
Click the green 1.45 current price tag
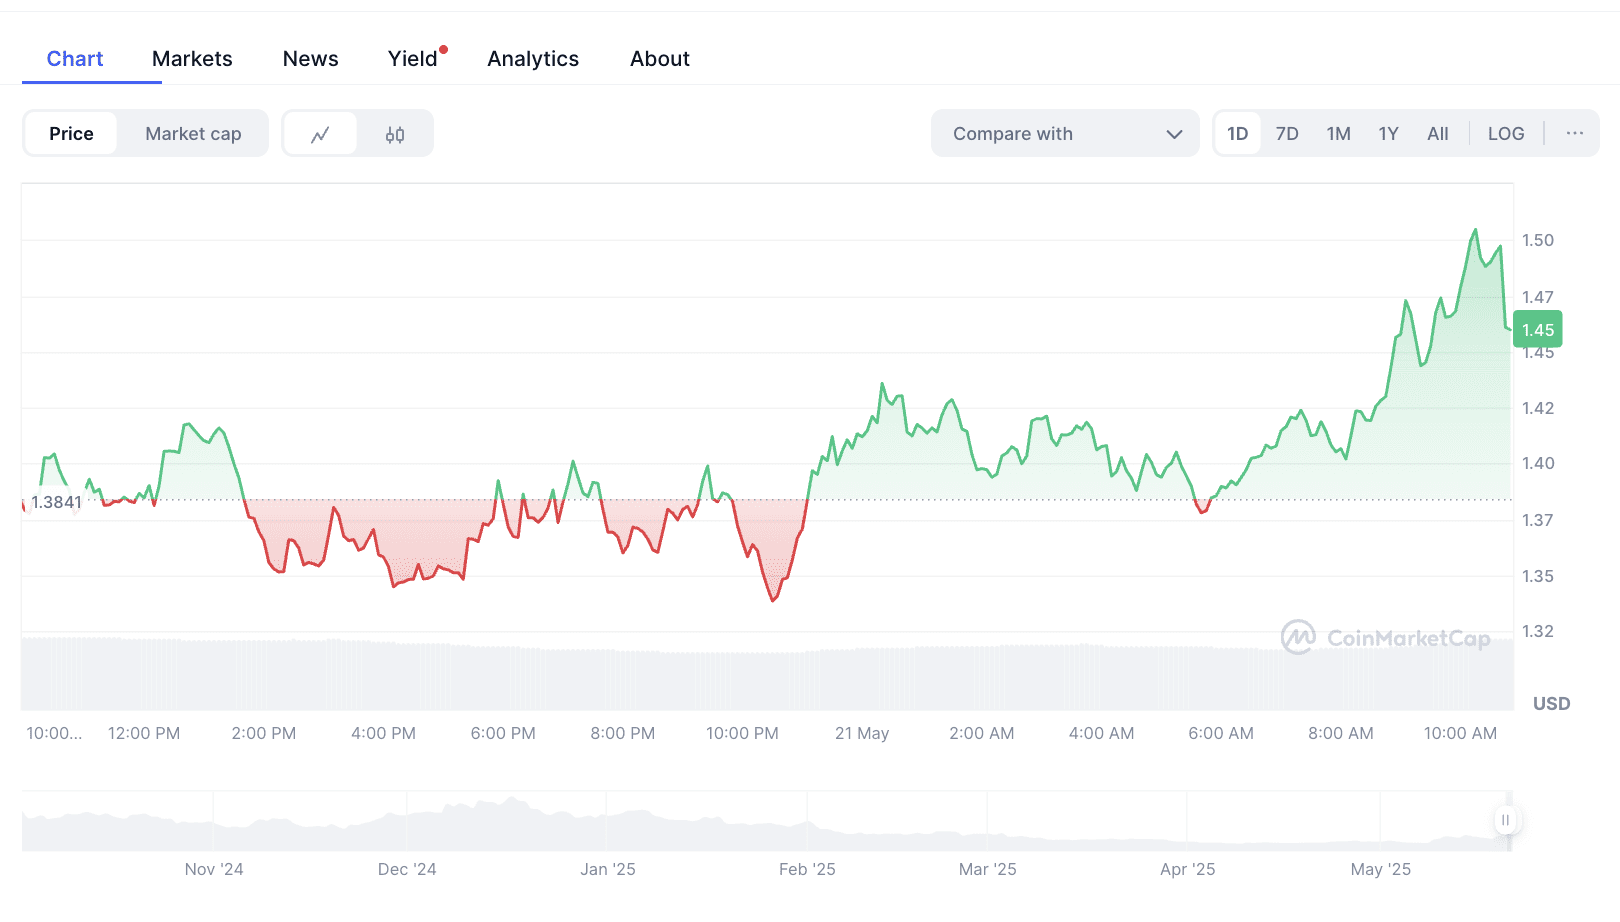coord(1538,329)
